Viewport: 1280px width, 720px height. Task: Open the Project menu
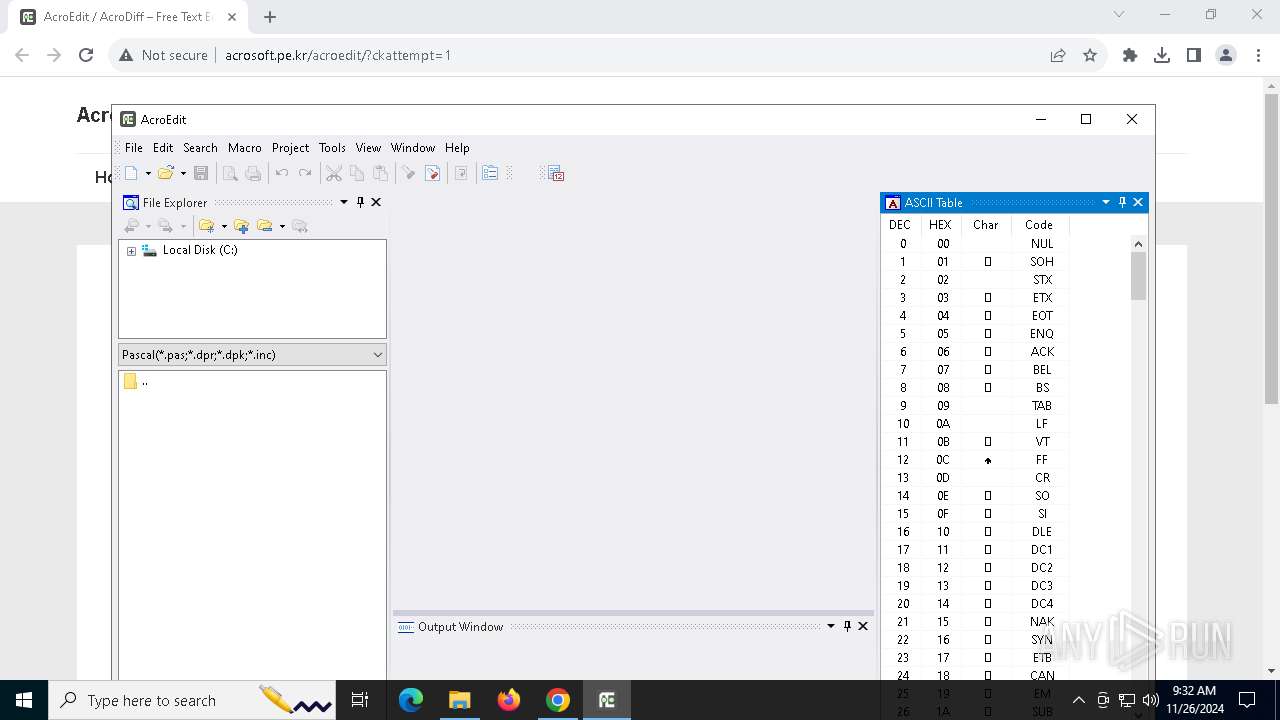tap(290, 147)
